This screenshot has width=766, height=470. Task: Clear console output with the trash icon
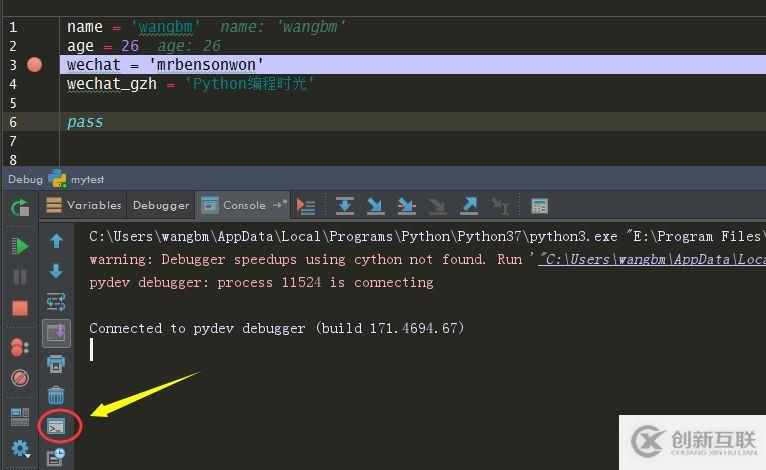click(56, 395)
